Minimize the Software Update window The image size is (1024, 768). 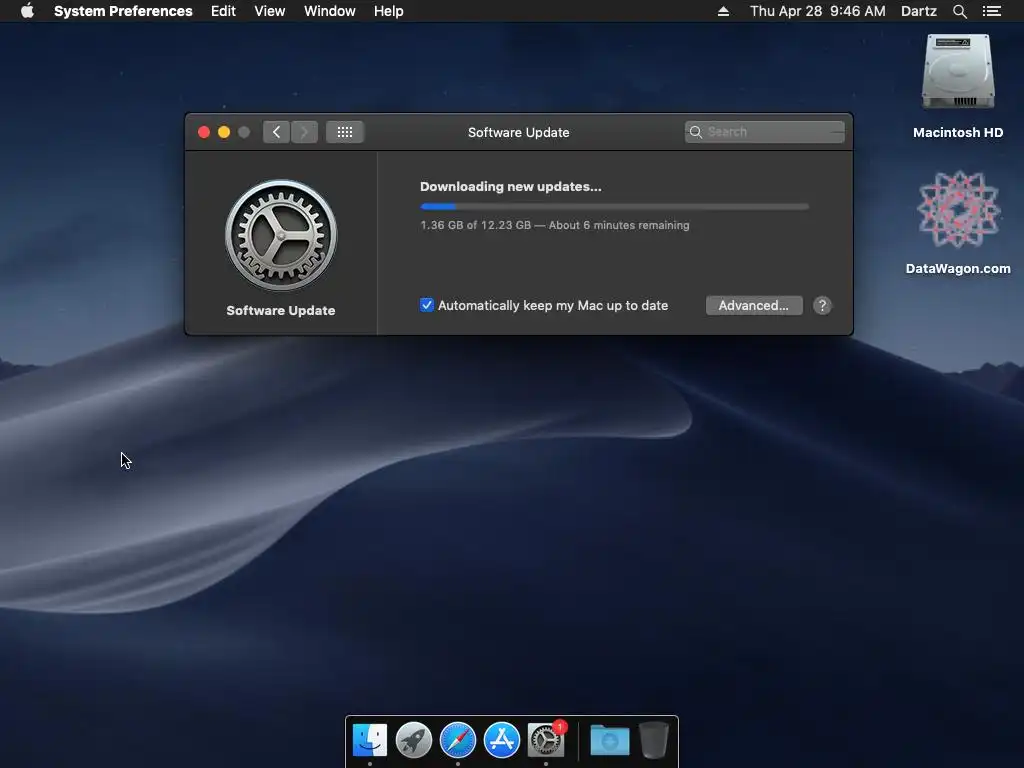click(224, 132)
